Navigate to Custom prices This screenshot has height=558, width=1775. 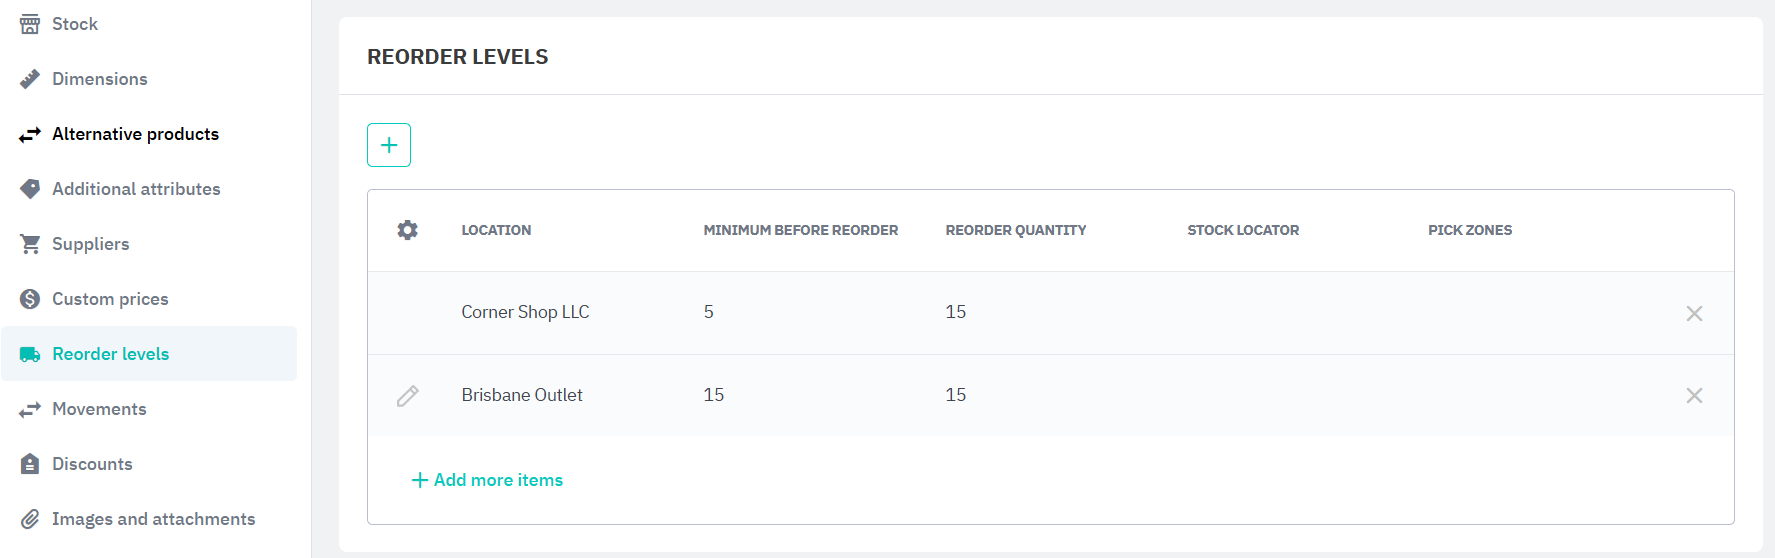click(110, 299)
